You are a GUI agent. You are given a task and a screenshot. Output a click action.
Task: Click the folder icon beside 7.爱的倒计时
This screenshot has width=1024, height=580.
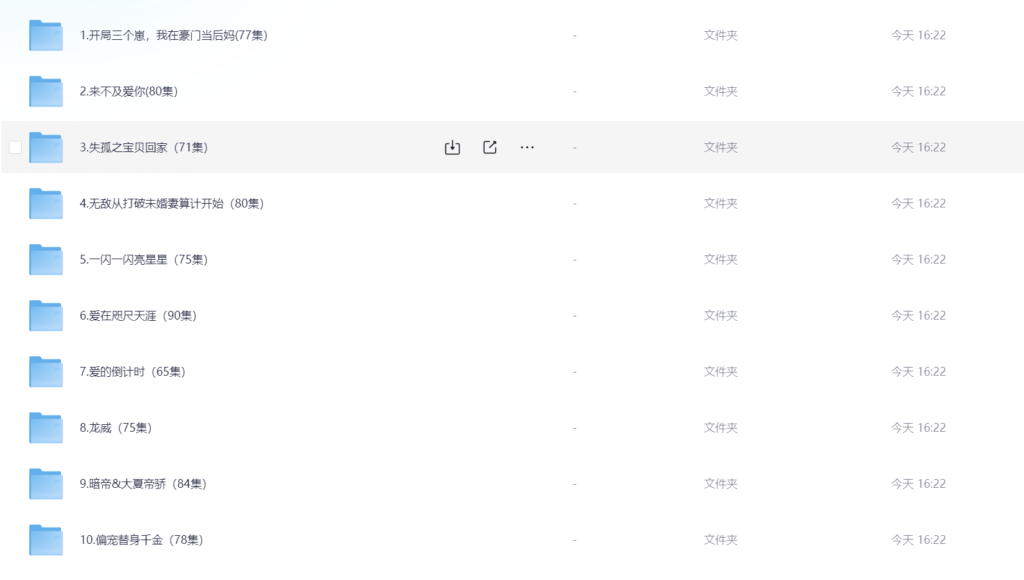click(x=46, y=371)
